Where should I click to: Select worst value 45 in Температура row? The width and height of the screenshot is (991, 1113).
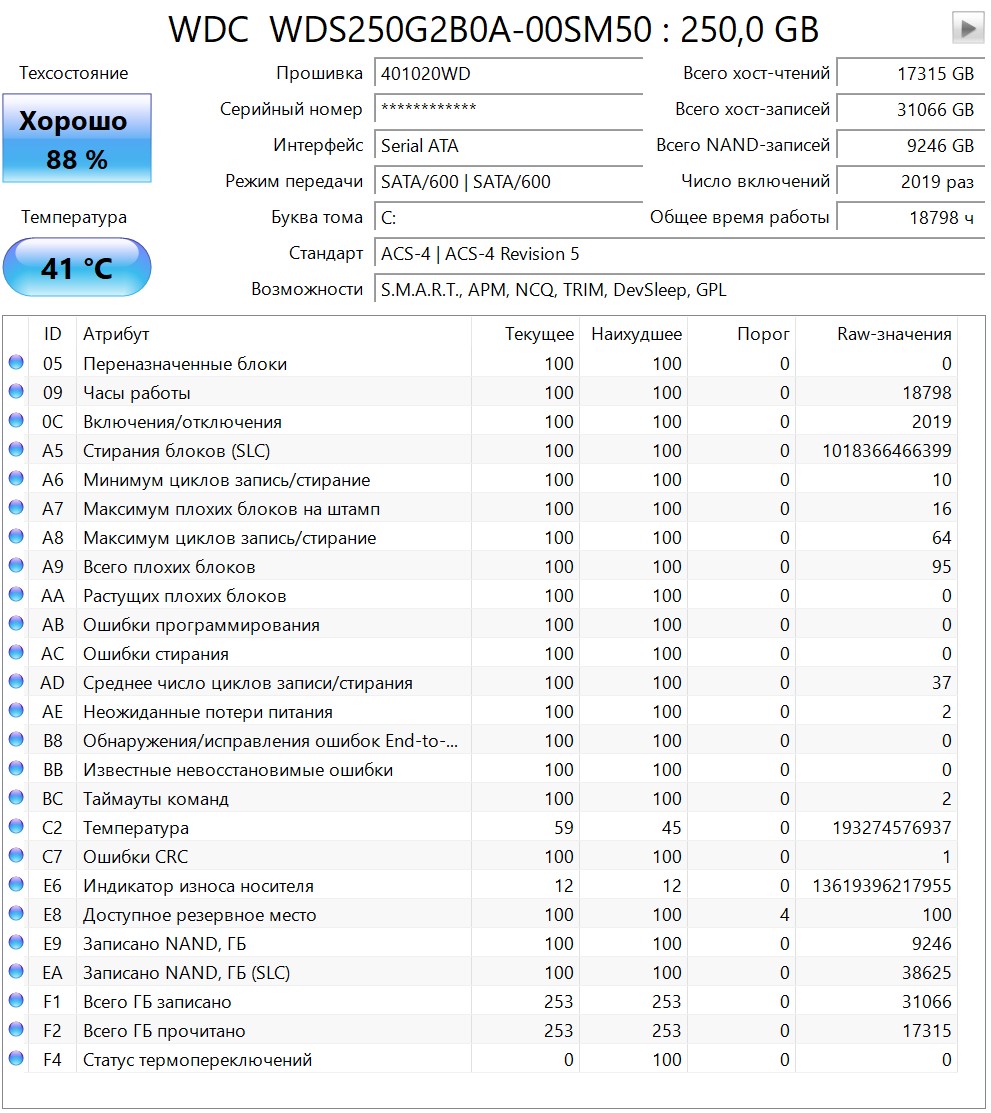pyautogui.click(x=672, y=828)
